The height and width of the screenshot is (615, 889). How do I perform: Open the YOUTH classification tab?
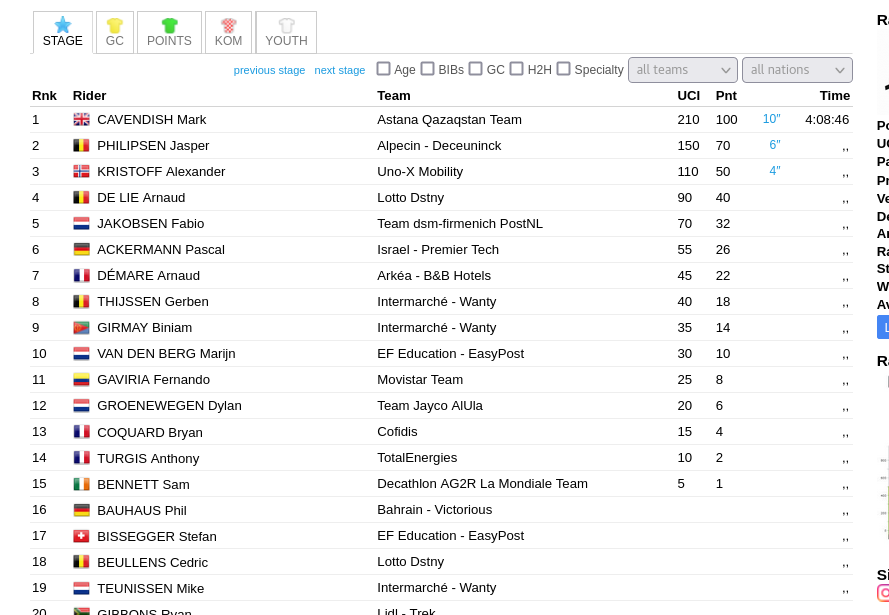pyautogui.click(x=286, y=33)
